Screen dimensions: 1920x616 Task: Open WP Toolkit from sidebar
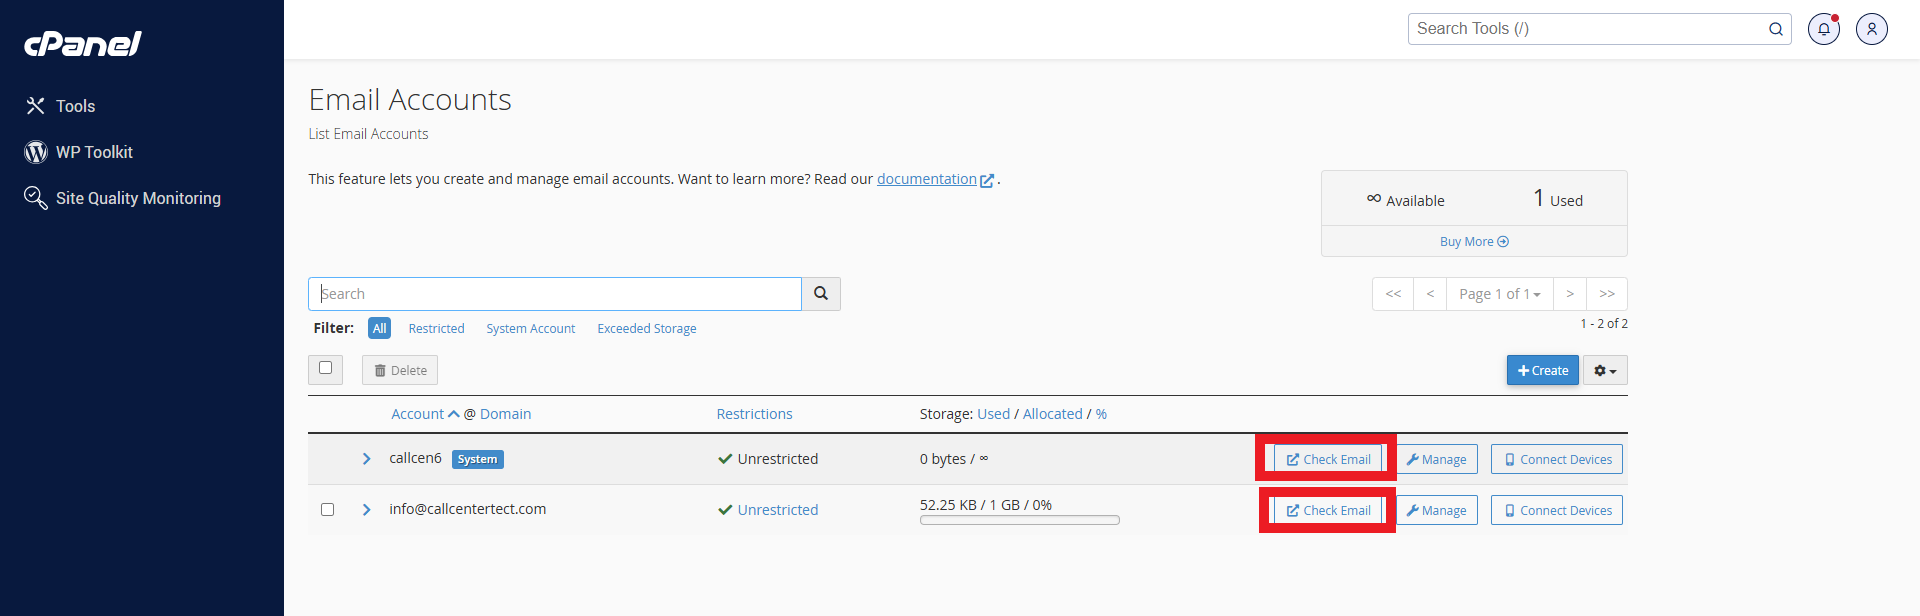click(x=94, y=152)
